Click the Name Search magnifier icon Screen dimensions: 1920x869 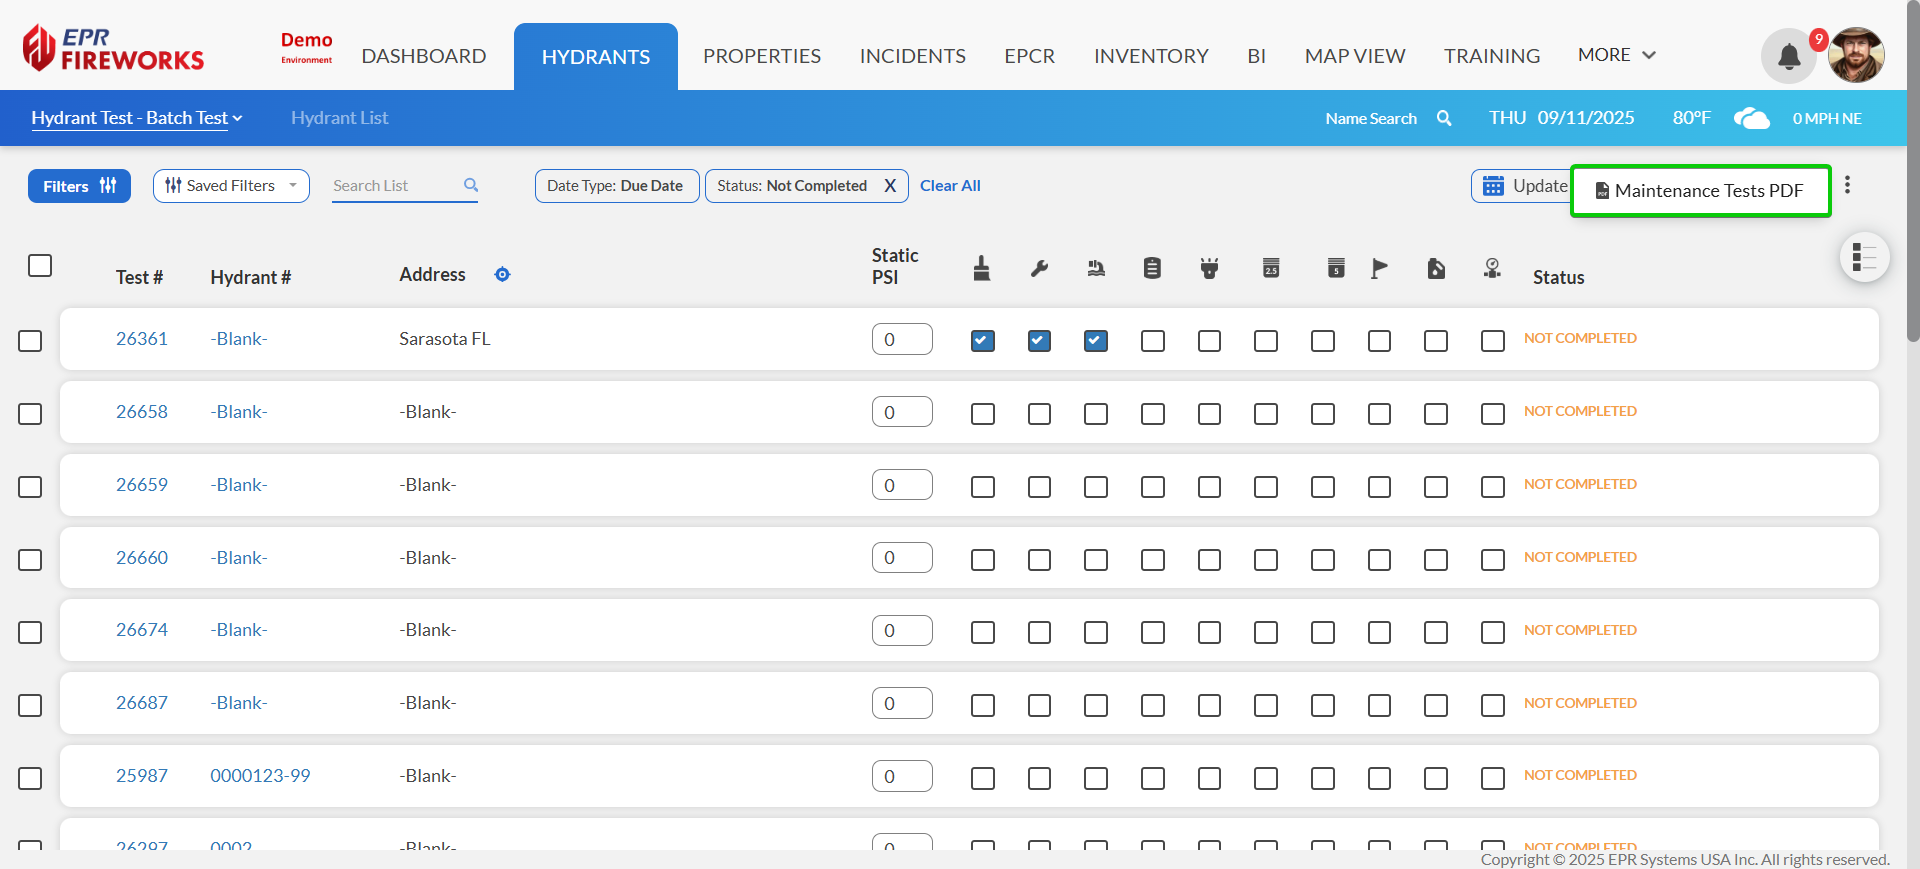point(1444,118)
